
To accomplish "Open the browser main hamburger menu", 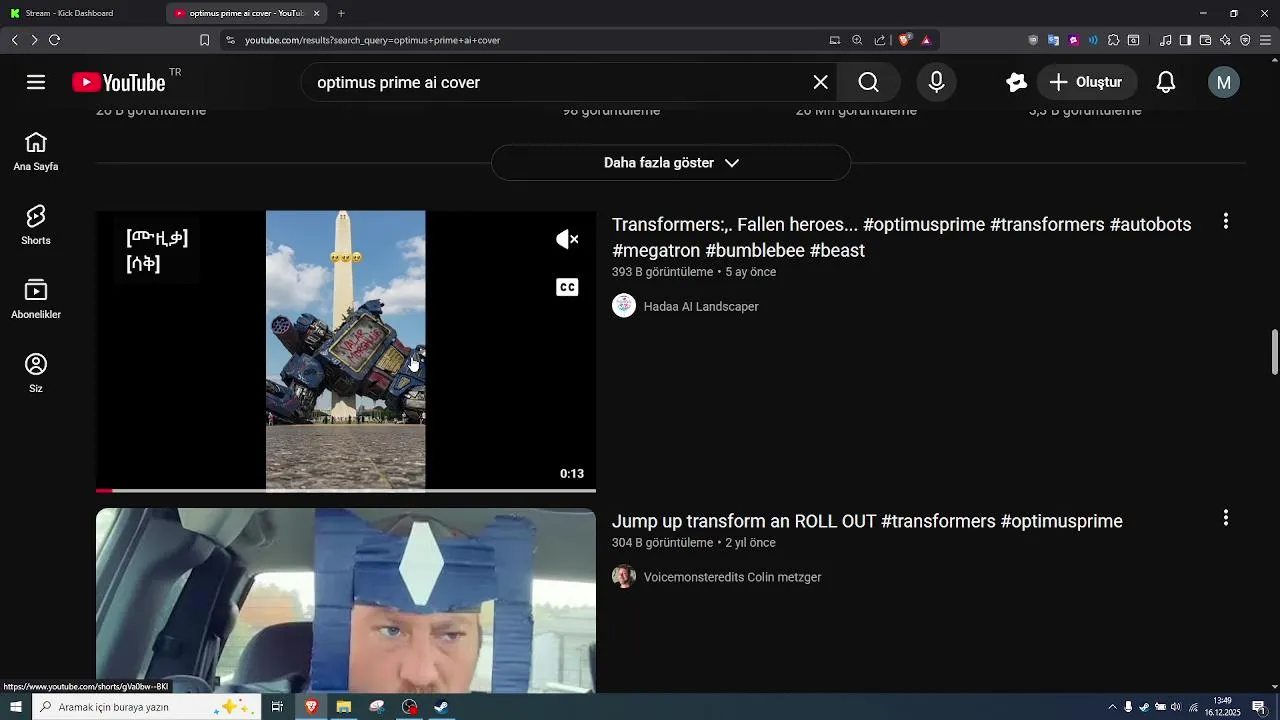I will (x=1266, y=40).
